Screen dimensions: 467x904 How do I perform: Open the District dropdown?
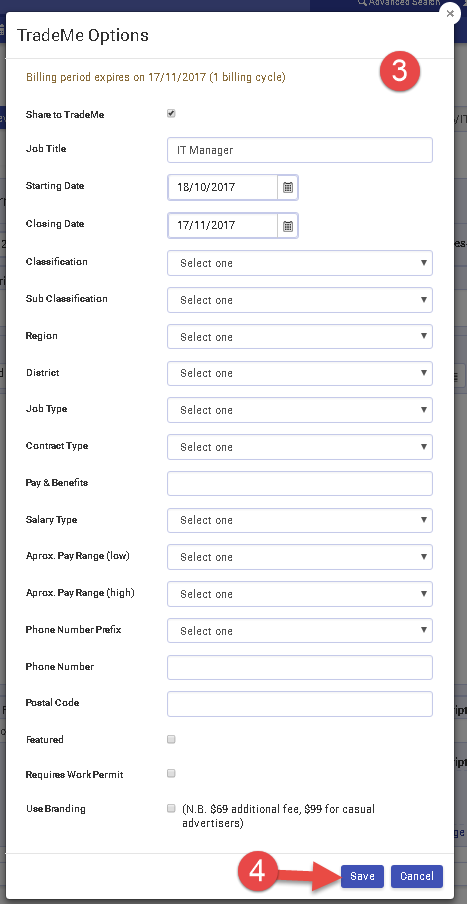click(300, 373)
